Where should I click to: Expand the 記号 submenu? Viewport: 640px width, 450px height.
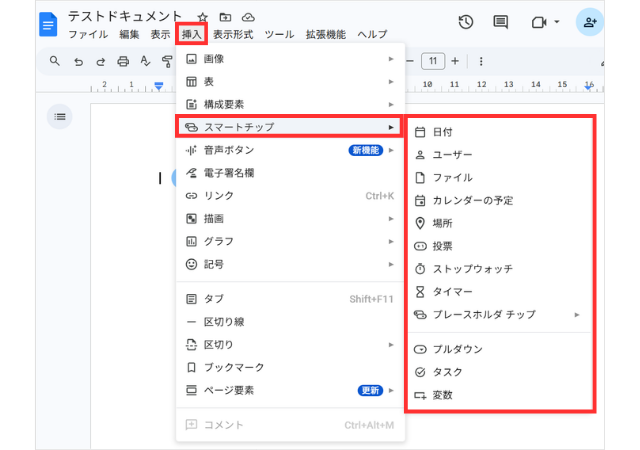(x=290, y=265)
